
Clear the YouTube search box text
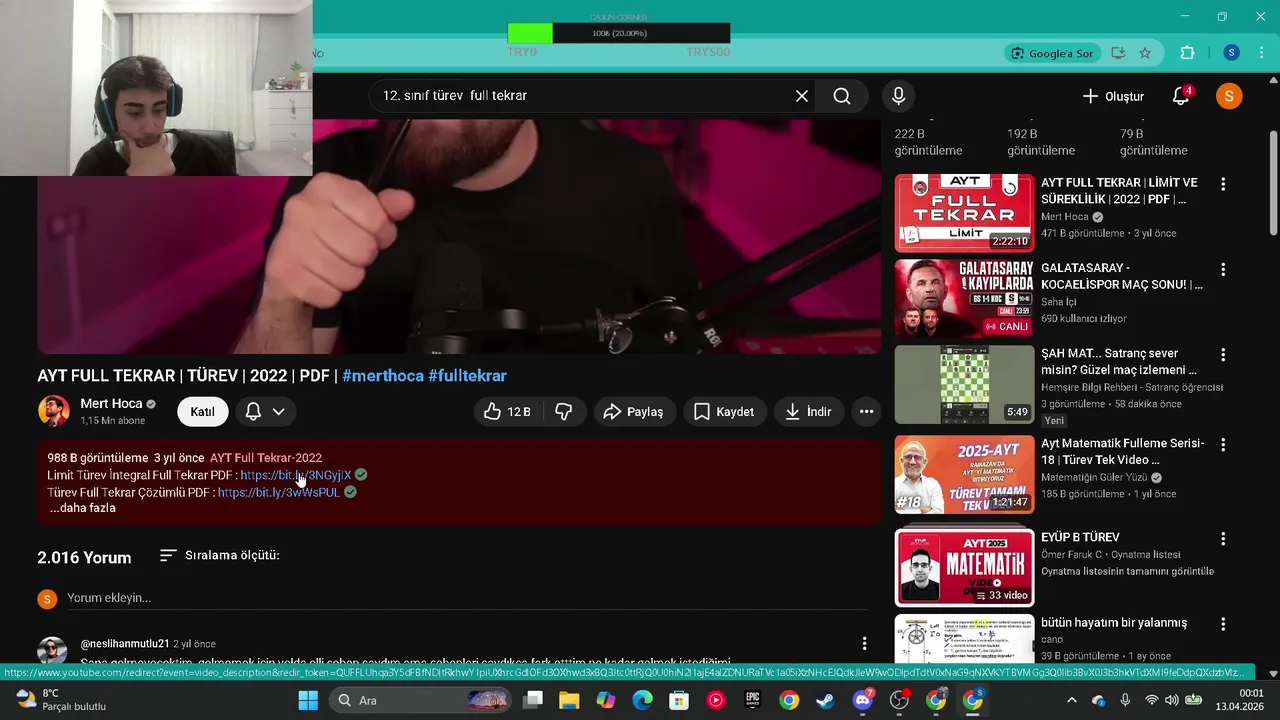tap(801, 96)
